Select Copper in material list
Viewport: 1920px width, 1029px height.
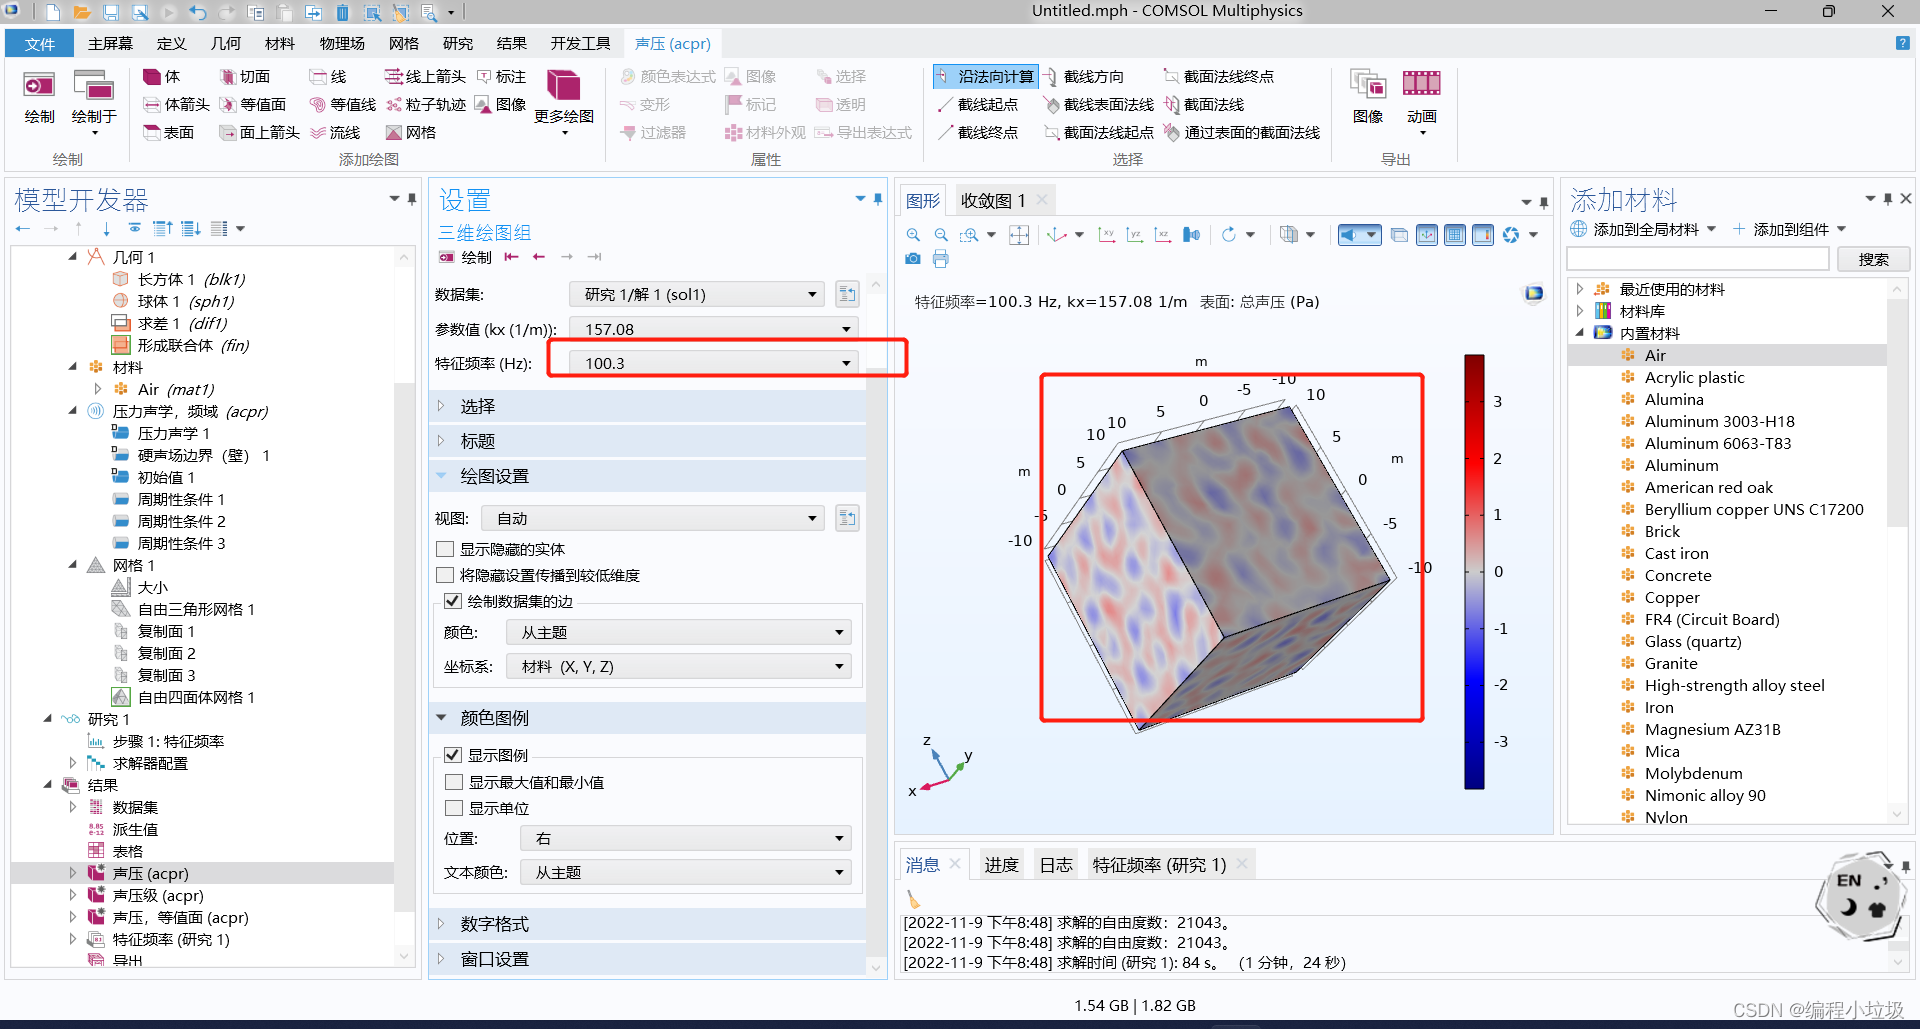(1672, 597)
